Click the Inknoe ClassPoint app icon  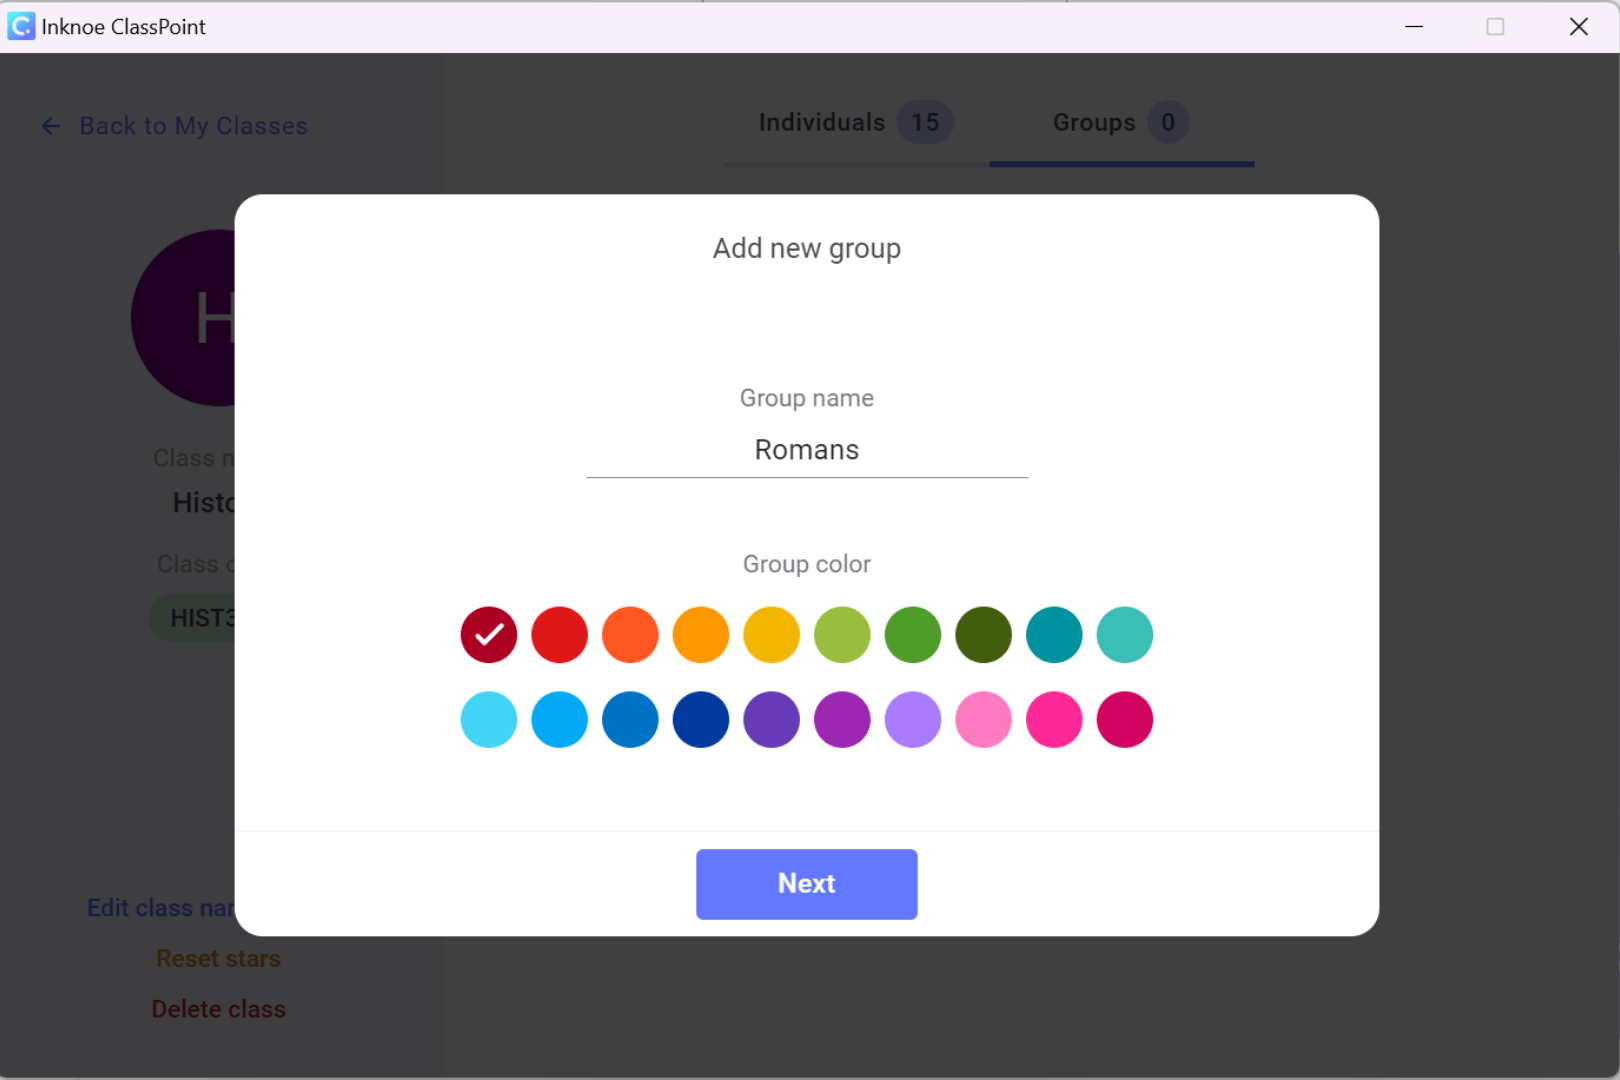coord(21,27)
